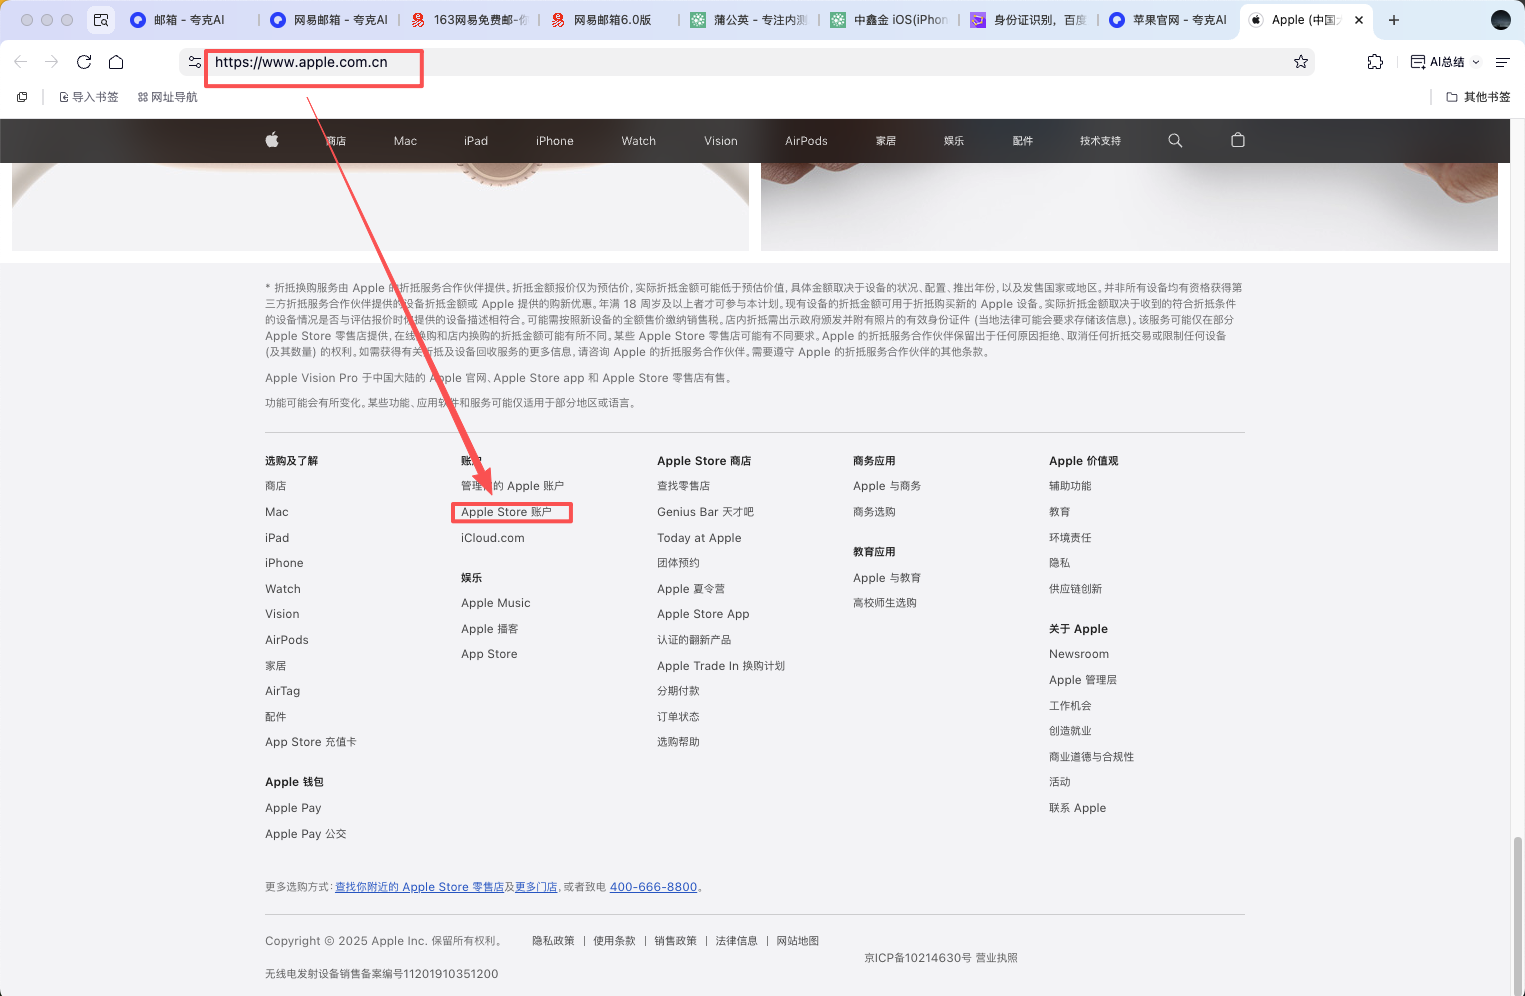Bookmark page with star icon
Viewport: 1525px width, 996px height.
tap(1301, 62)
